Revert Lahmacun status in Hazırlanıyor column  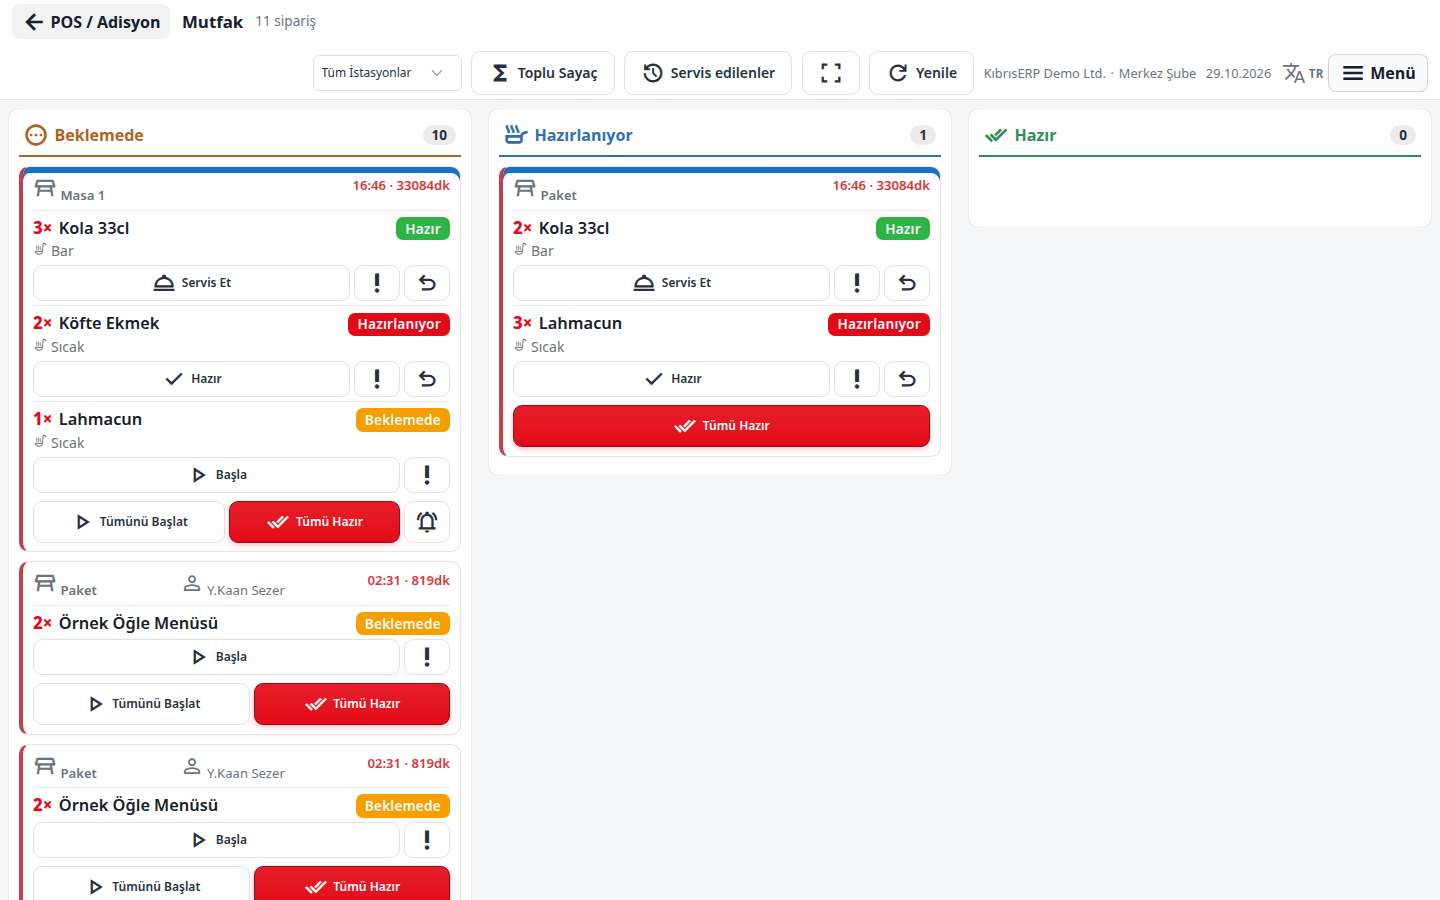tap(907, 379)
